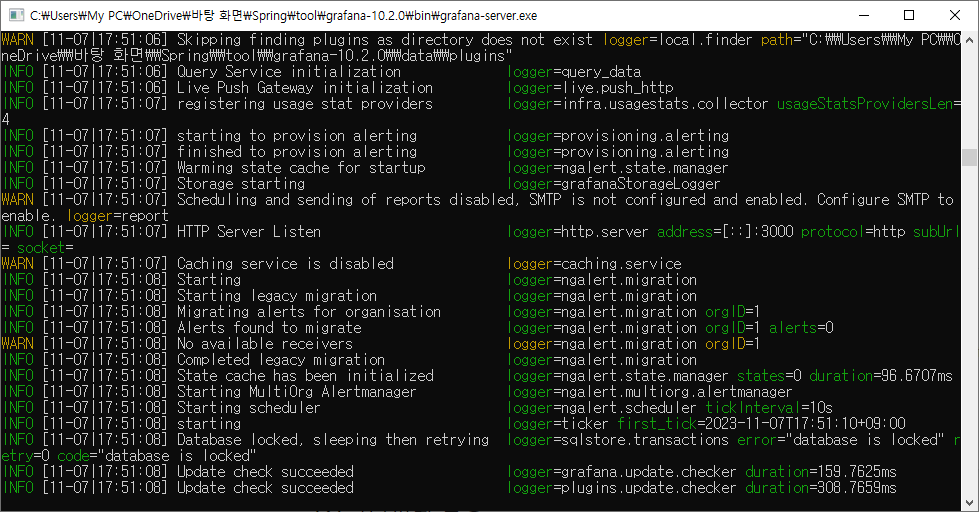
Task: Click 'duration=159.7625ms' value
Action: tap(820, 471)
